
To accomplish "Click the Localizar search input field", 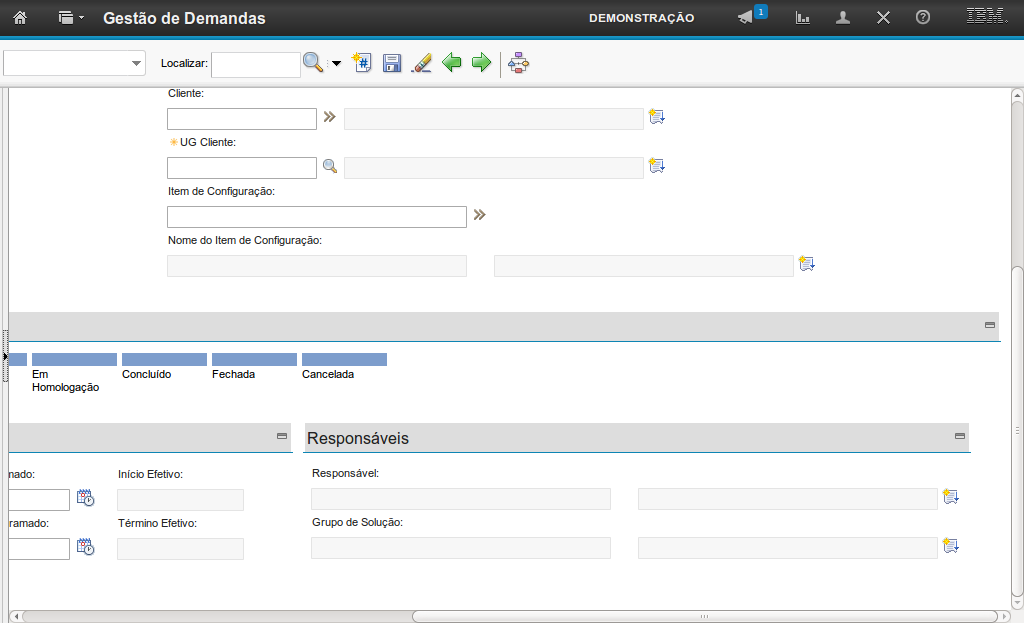I will pos(255,64).
